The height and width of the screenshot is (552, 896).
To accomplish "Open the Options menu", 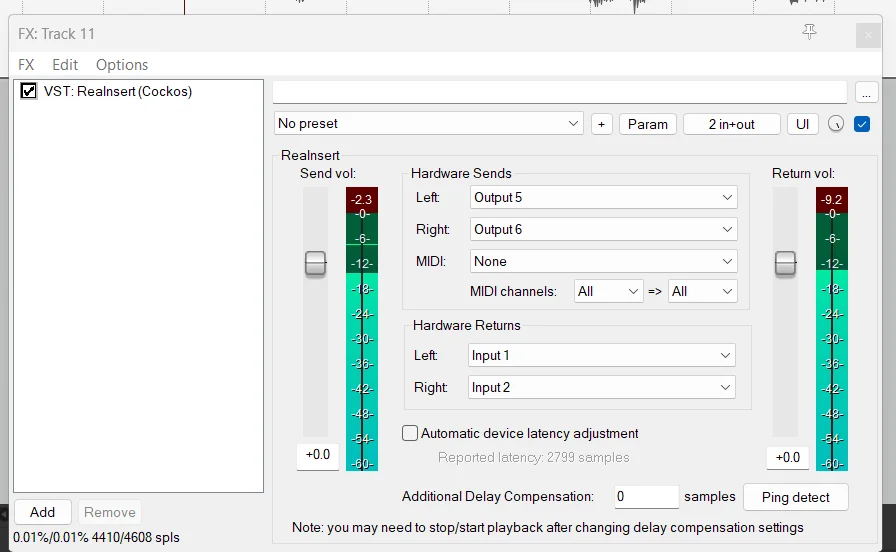I will pyautogui.click(x=122, y=65).
